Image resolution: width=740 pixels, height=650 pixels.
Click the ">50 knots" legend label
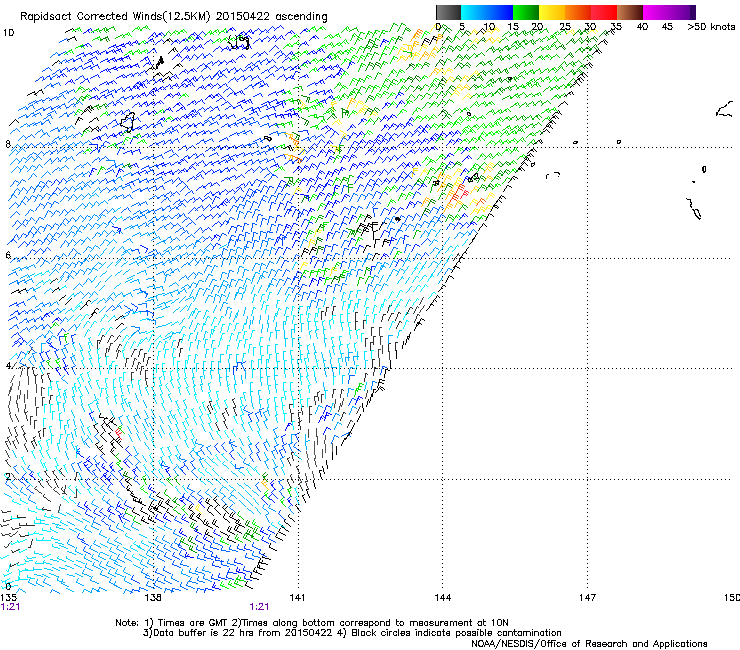click(711, 26)
